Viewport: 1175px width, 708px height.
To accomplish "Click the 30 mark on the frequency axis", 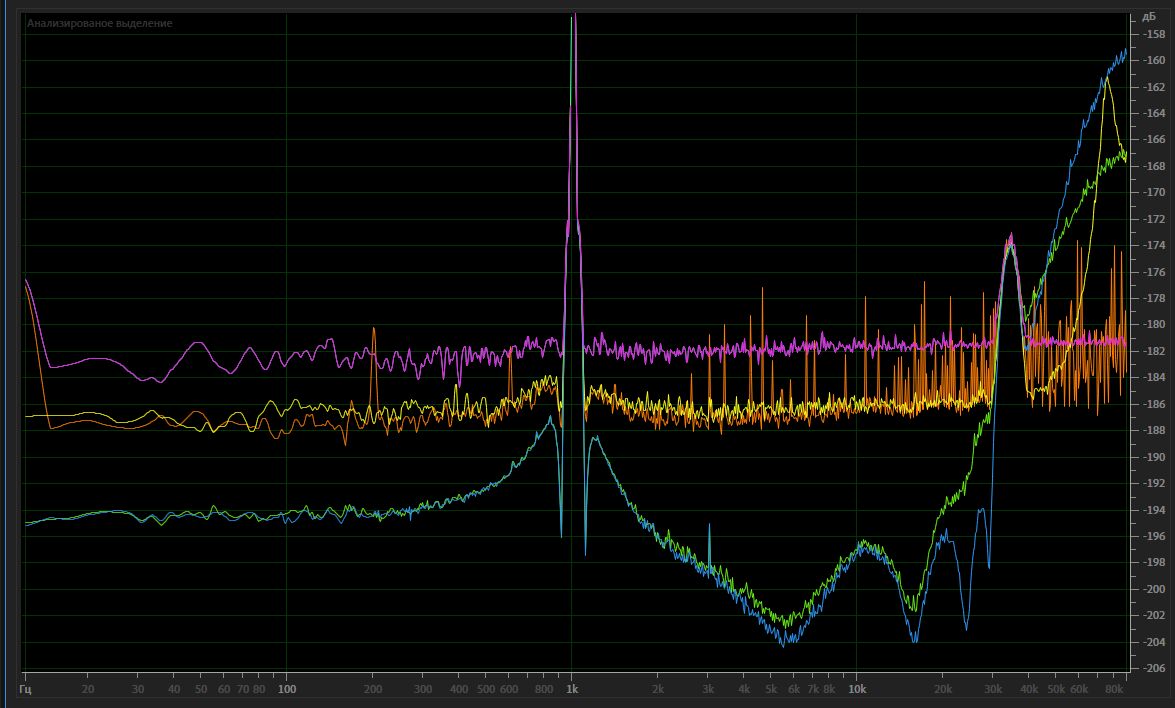I will coord(138,689).
